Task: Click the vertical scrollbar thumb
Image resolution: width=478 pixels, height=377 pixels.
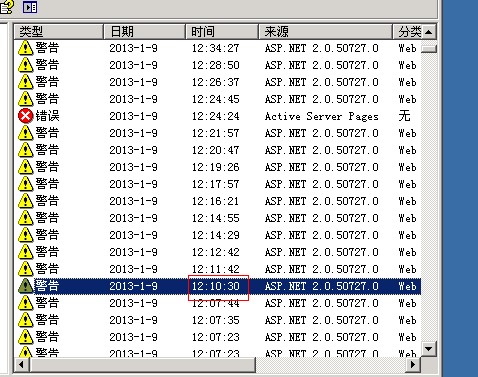Action: coord(429,49)
